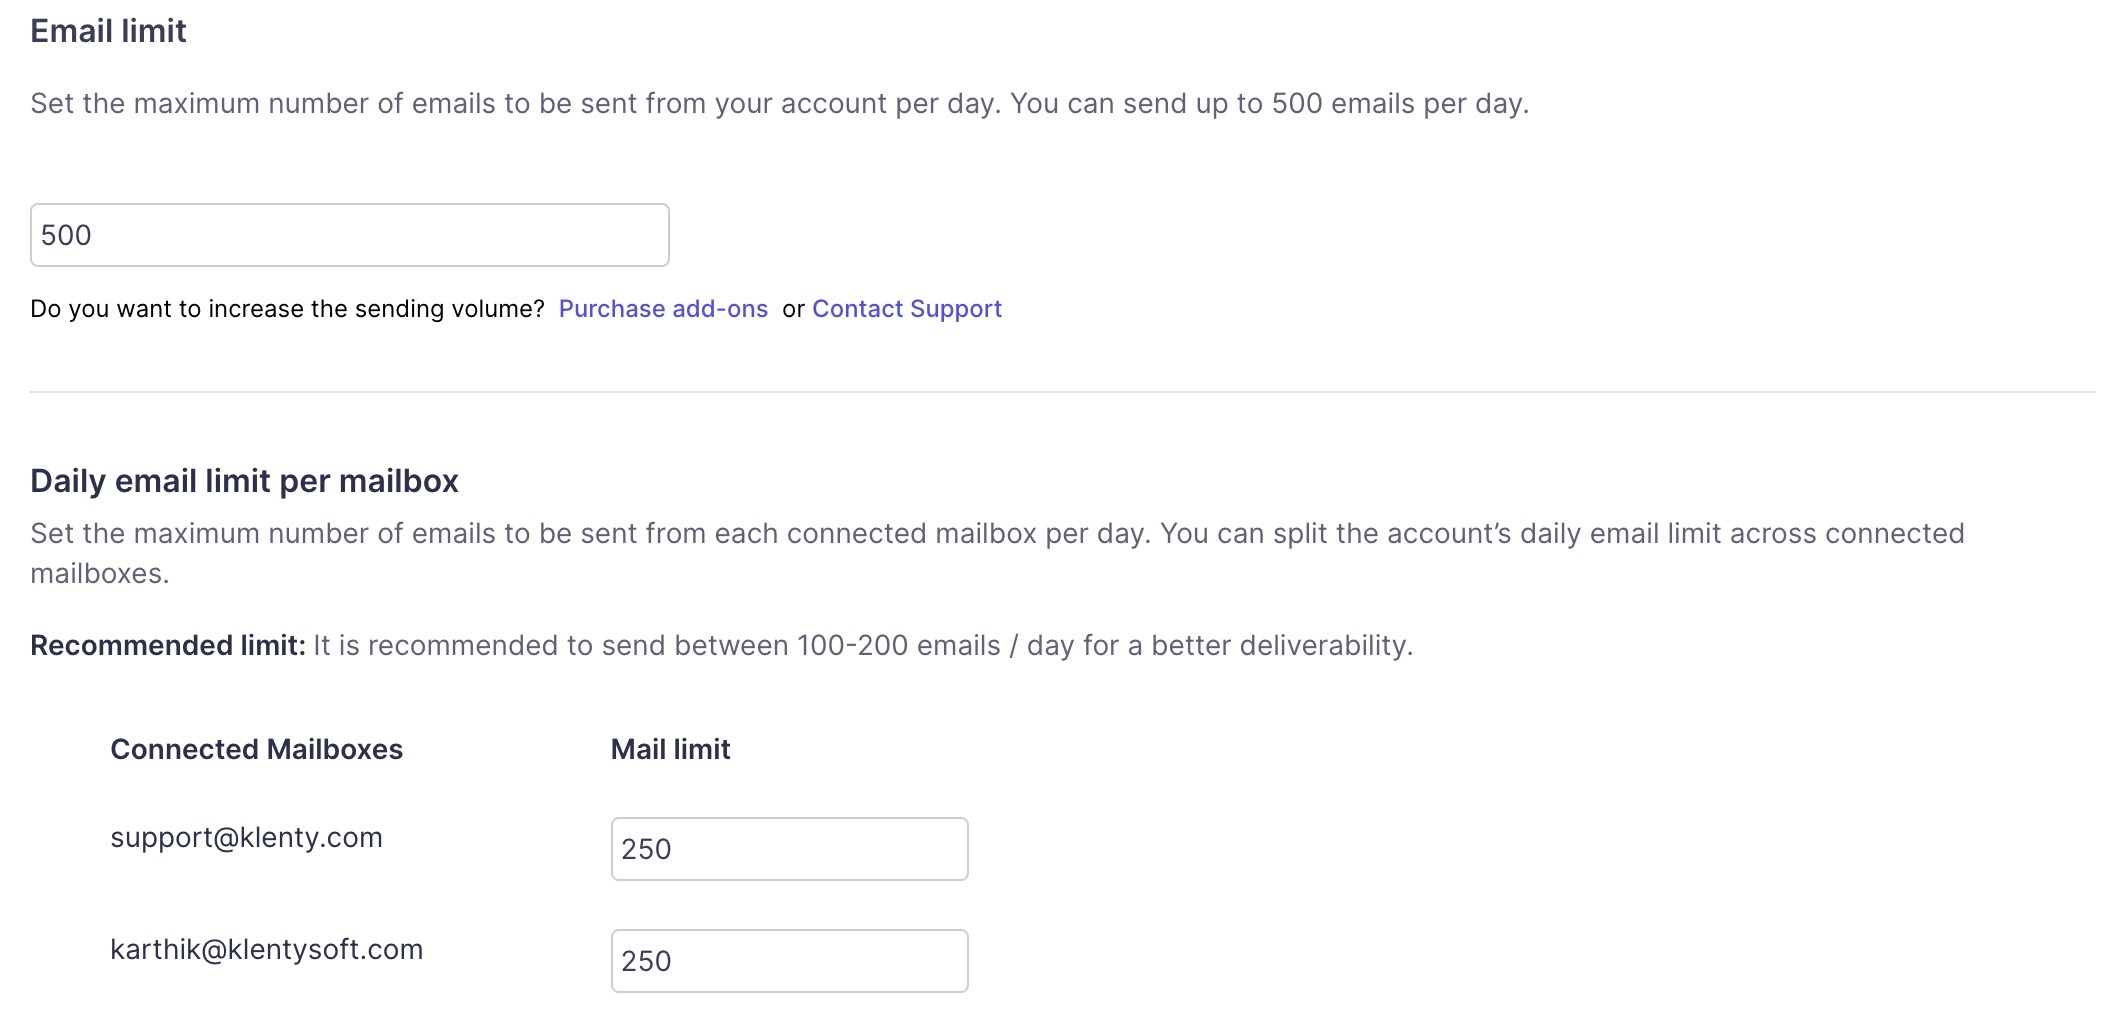Screen dimensions: 2126x1020
Task: Click the Contact Support link
Action: coord(906,309)
